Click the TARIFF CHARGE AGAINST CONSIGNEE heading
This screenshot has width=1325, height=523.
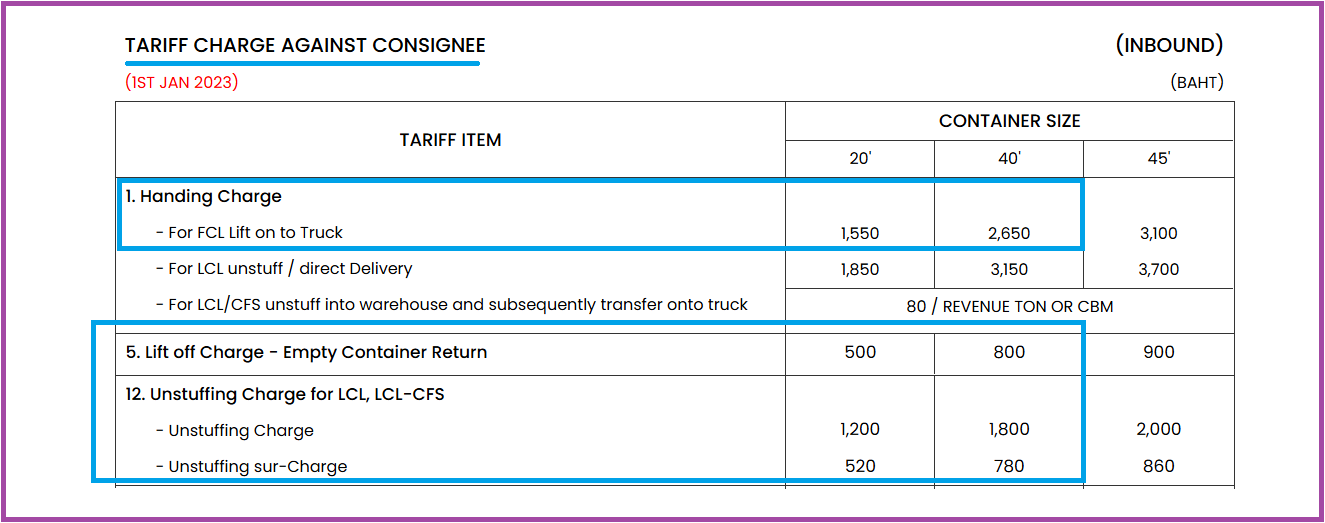pyautogui.click(x=305, y=46)
